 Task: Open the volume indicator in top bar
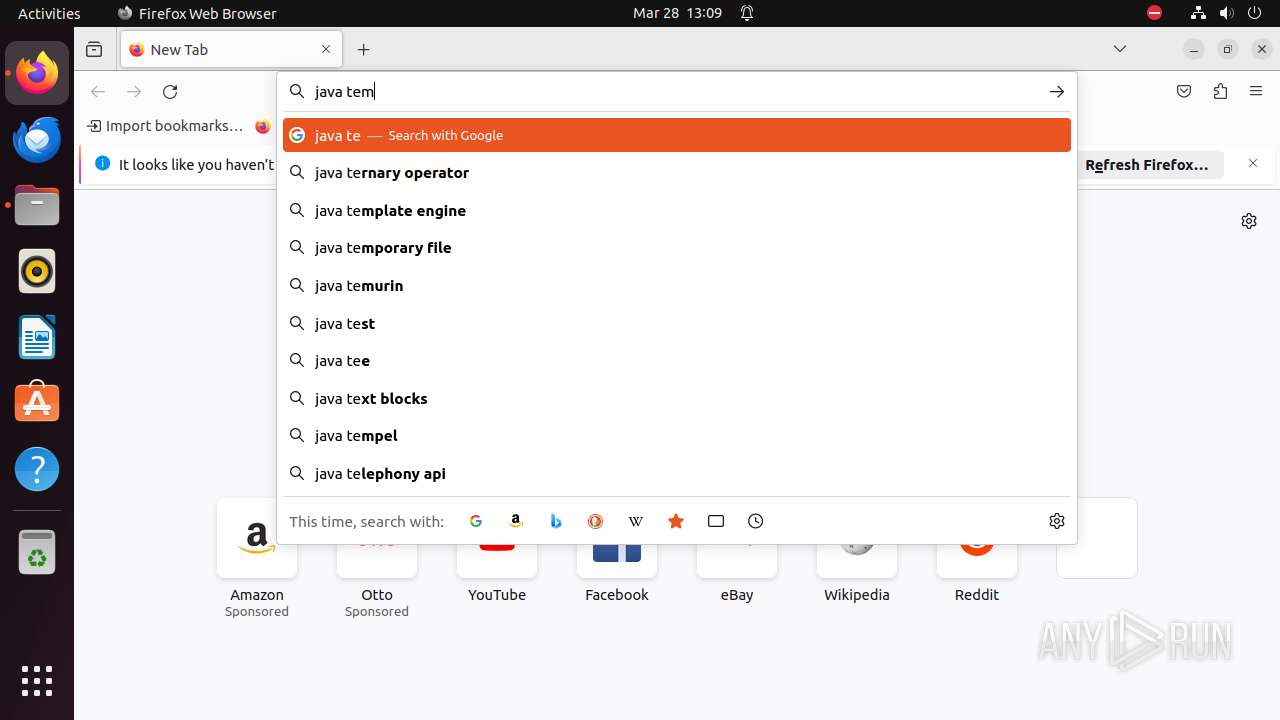[1227, 13]
